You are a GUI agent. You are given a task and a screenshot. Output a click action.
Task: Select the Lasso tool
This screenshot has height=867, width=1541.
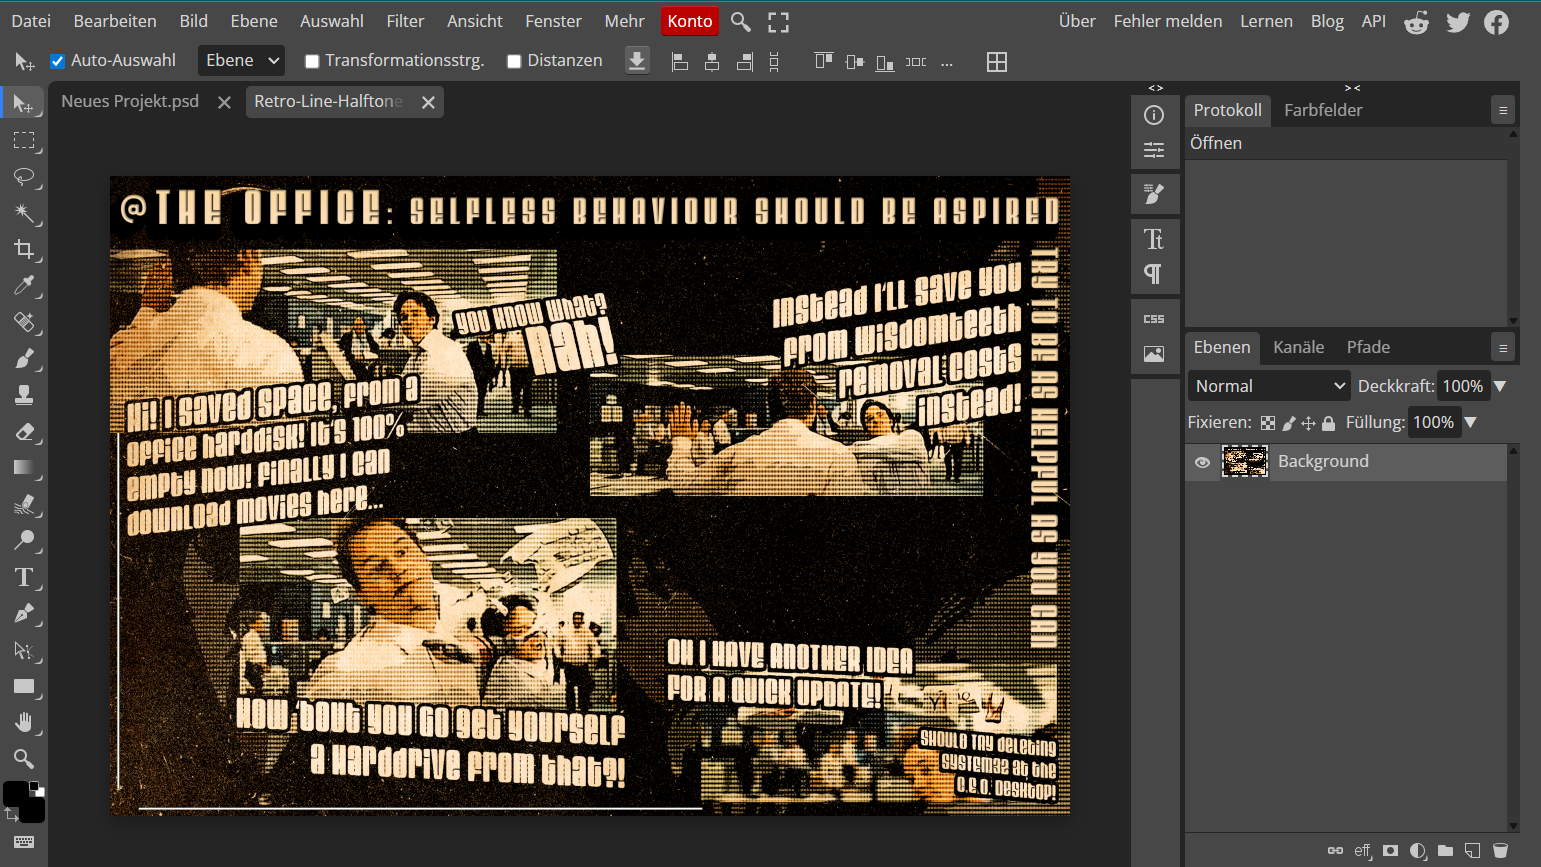(x=24, y=177)
